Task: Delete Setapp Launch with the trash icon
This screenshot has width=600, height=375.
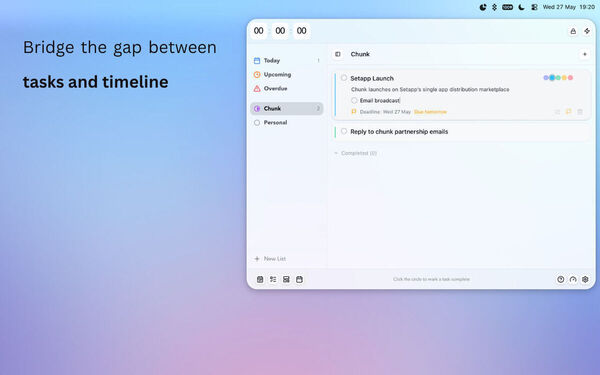Action: point(580,112)
